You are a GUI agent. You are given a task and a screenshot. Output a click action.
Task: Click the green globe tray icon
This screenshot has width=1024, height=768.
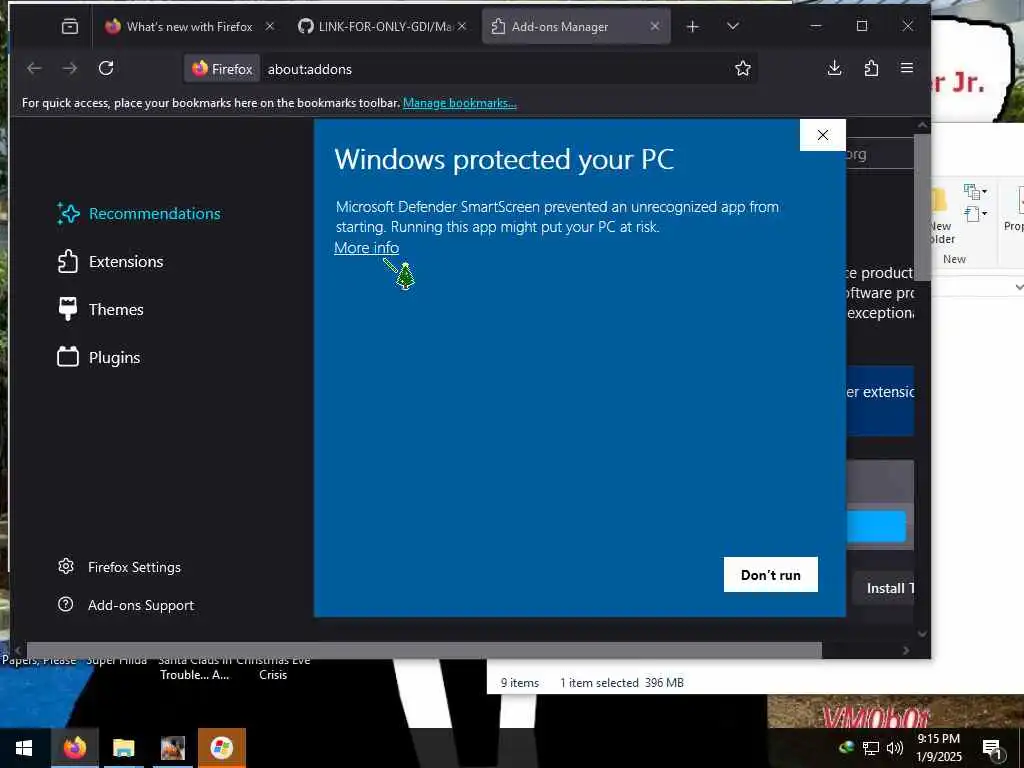point(846,747)
